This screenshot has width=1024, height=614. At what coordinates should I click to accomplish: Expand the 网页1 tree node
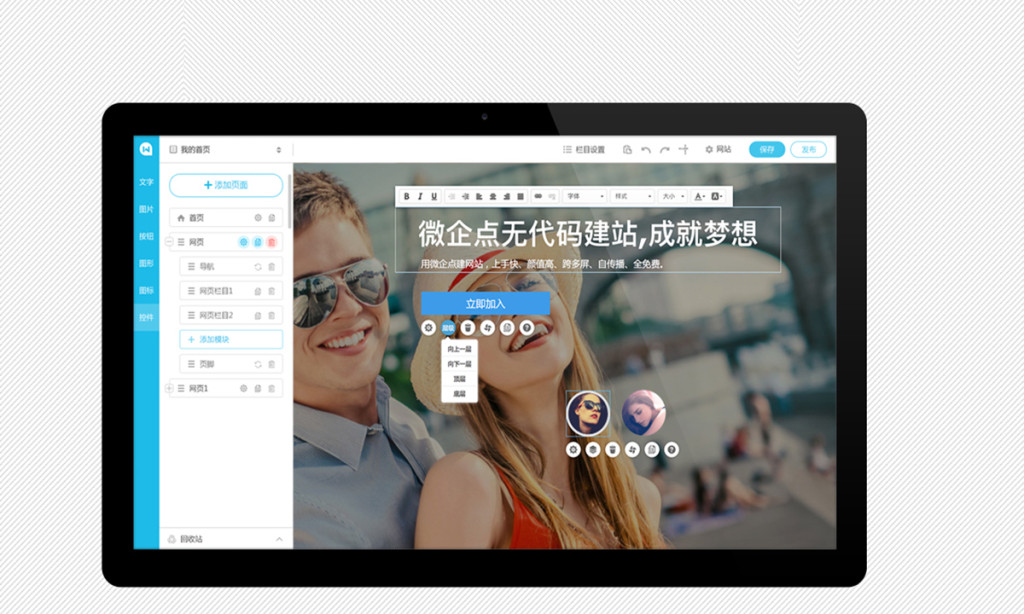pyautogui.click(x=169, y=388)
